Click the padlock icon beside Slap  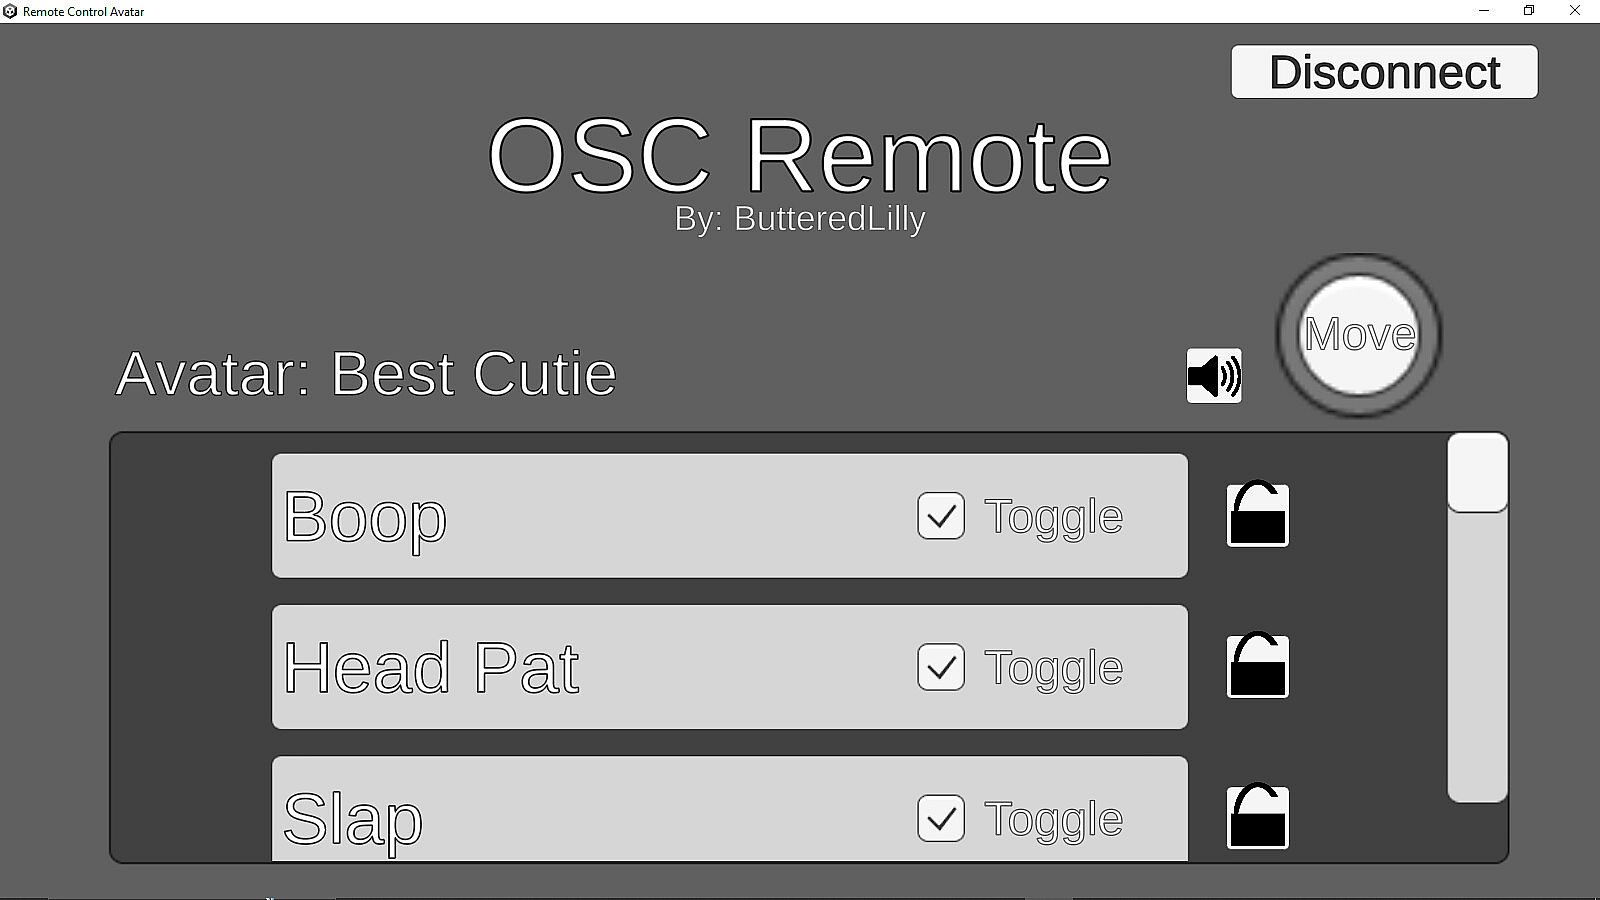1257,818
